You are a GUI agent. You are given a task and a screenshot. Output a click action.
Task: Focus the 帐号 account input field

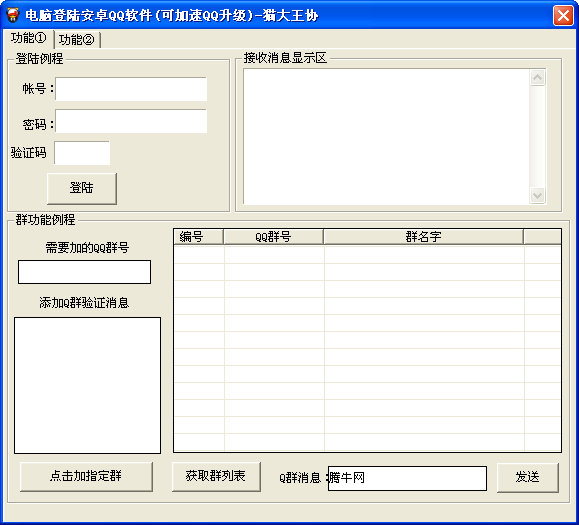(x=131, y=89)
